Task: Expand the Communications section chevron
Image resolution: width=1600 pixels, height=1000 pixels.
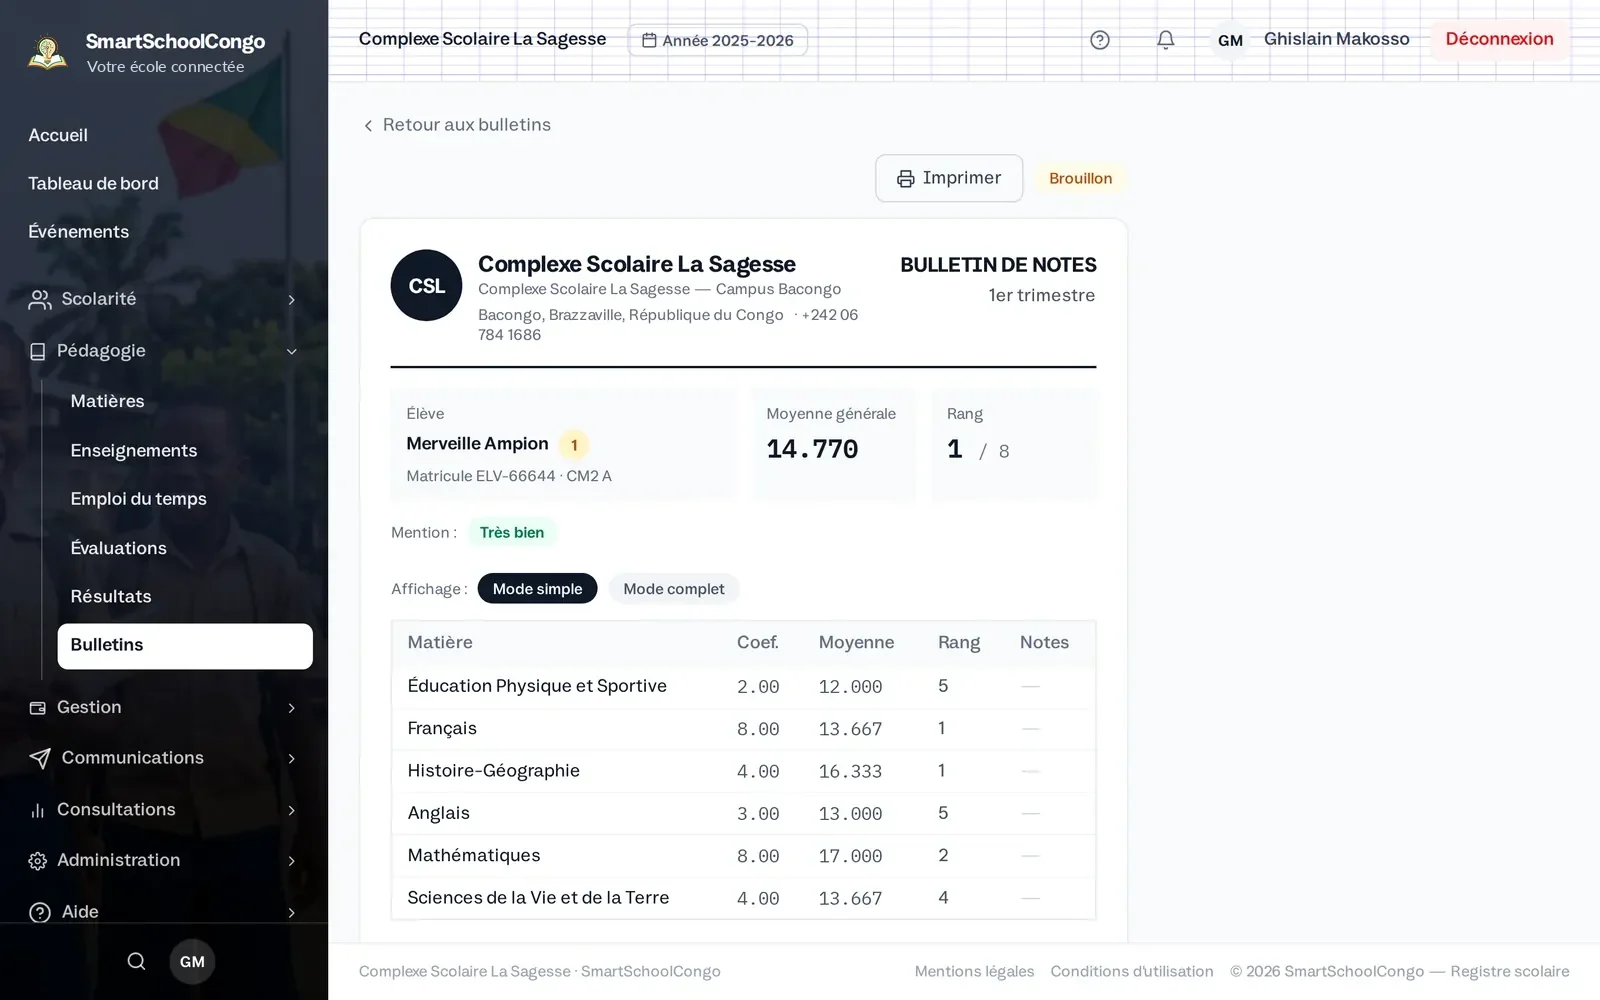Action: click(291, 758)
